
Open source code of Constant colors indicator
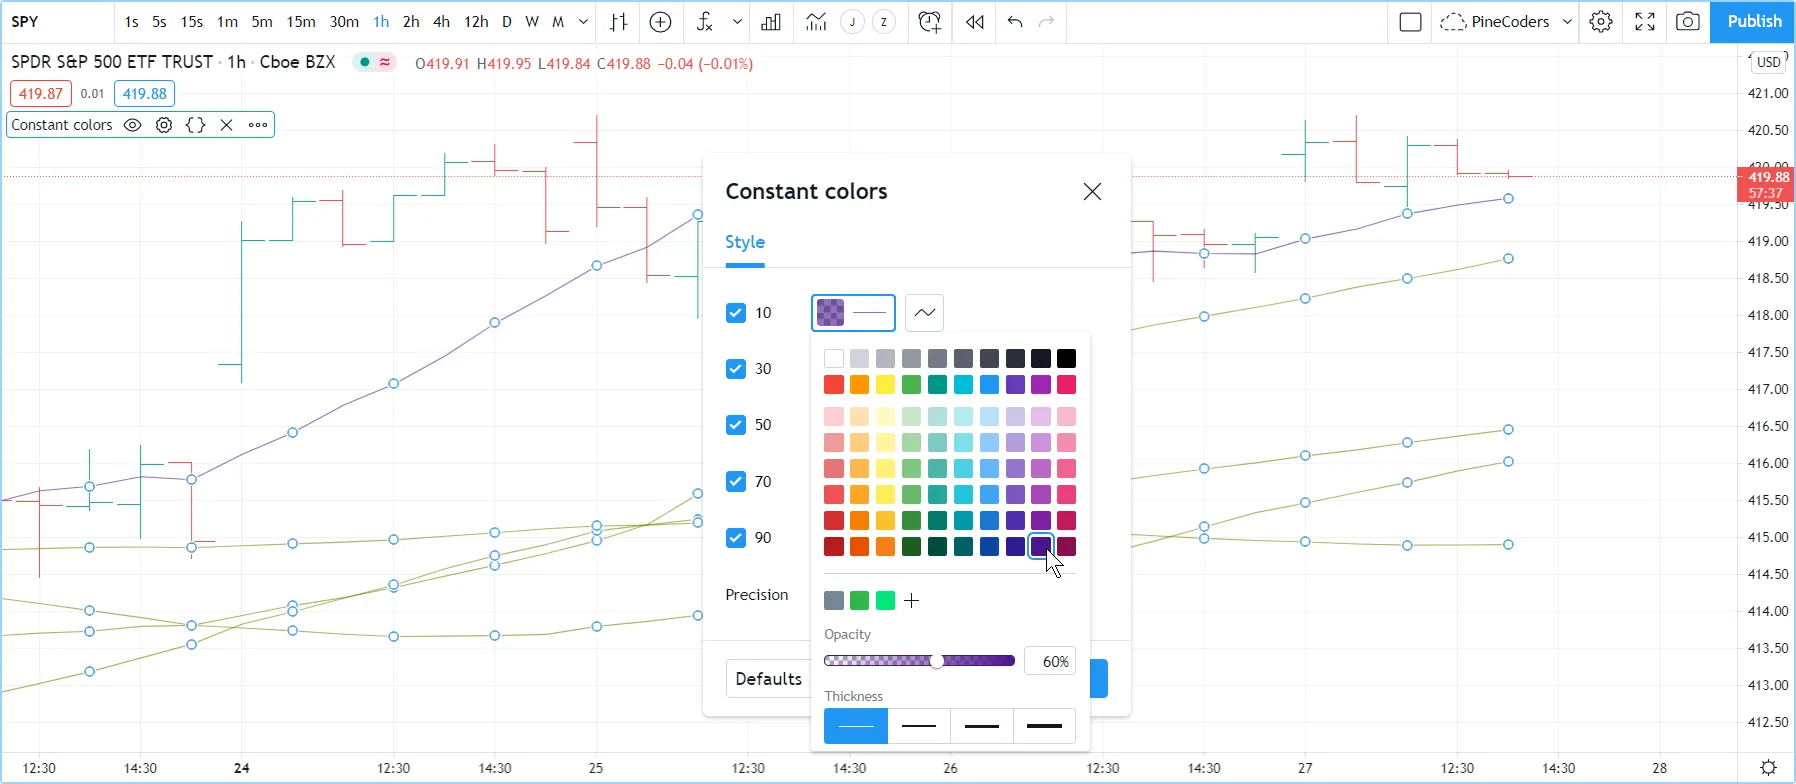point(196,125)
